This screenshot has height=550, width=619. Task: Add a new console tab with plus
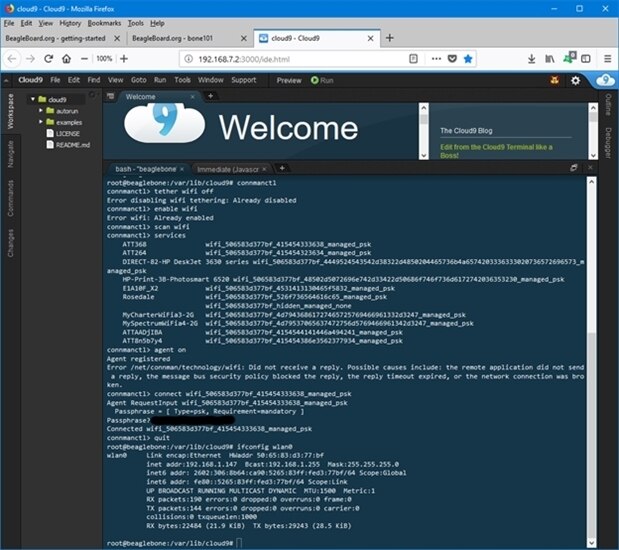(x=282, y=168)
